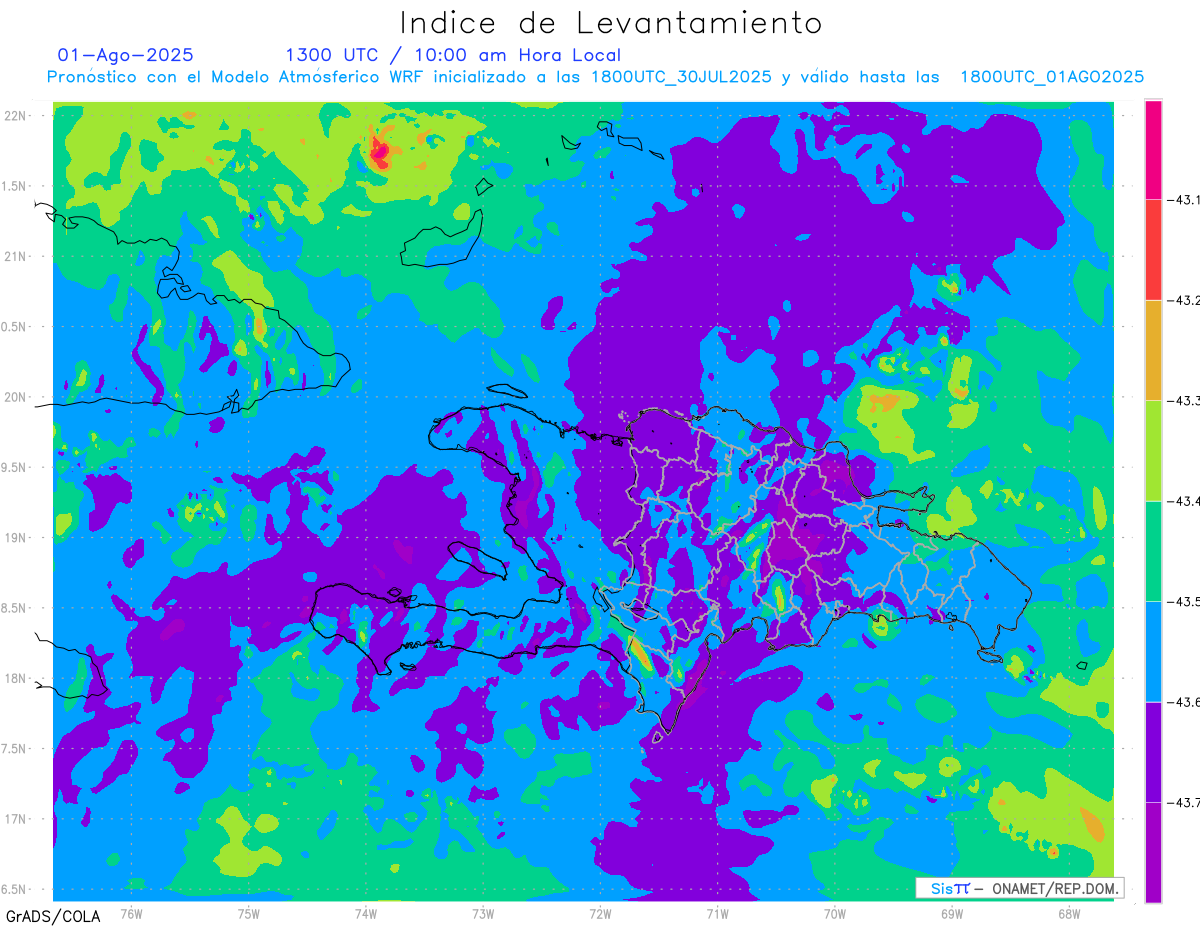Click the longitude label '73W'
The image size is (1200, 927).
click(483, 913)
